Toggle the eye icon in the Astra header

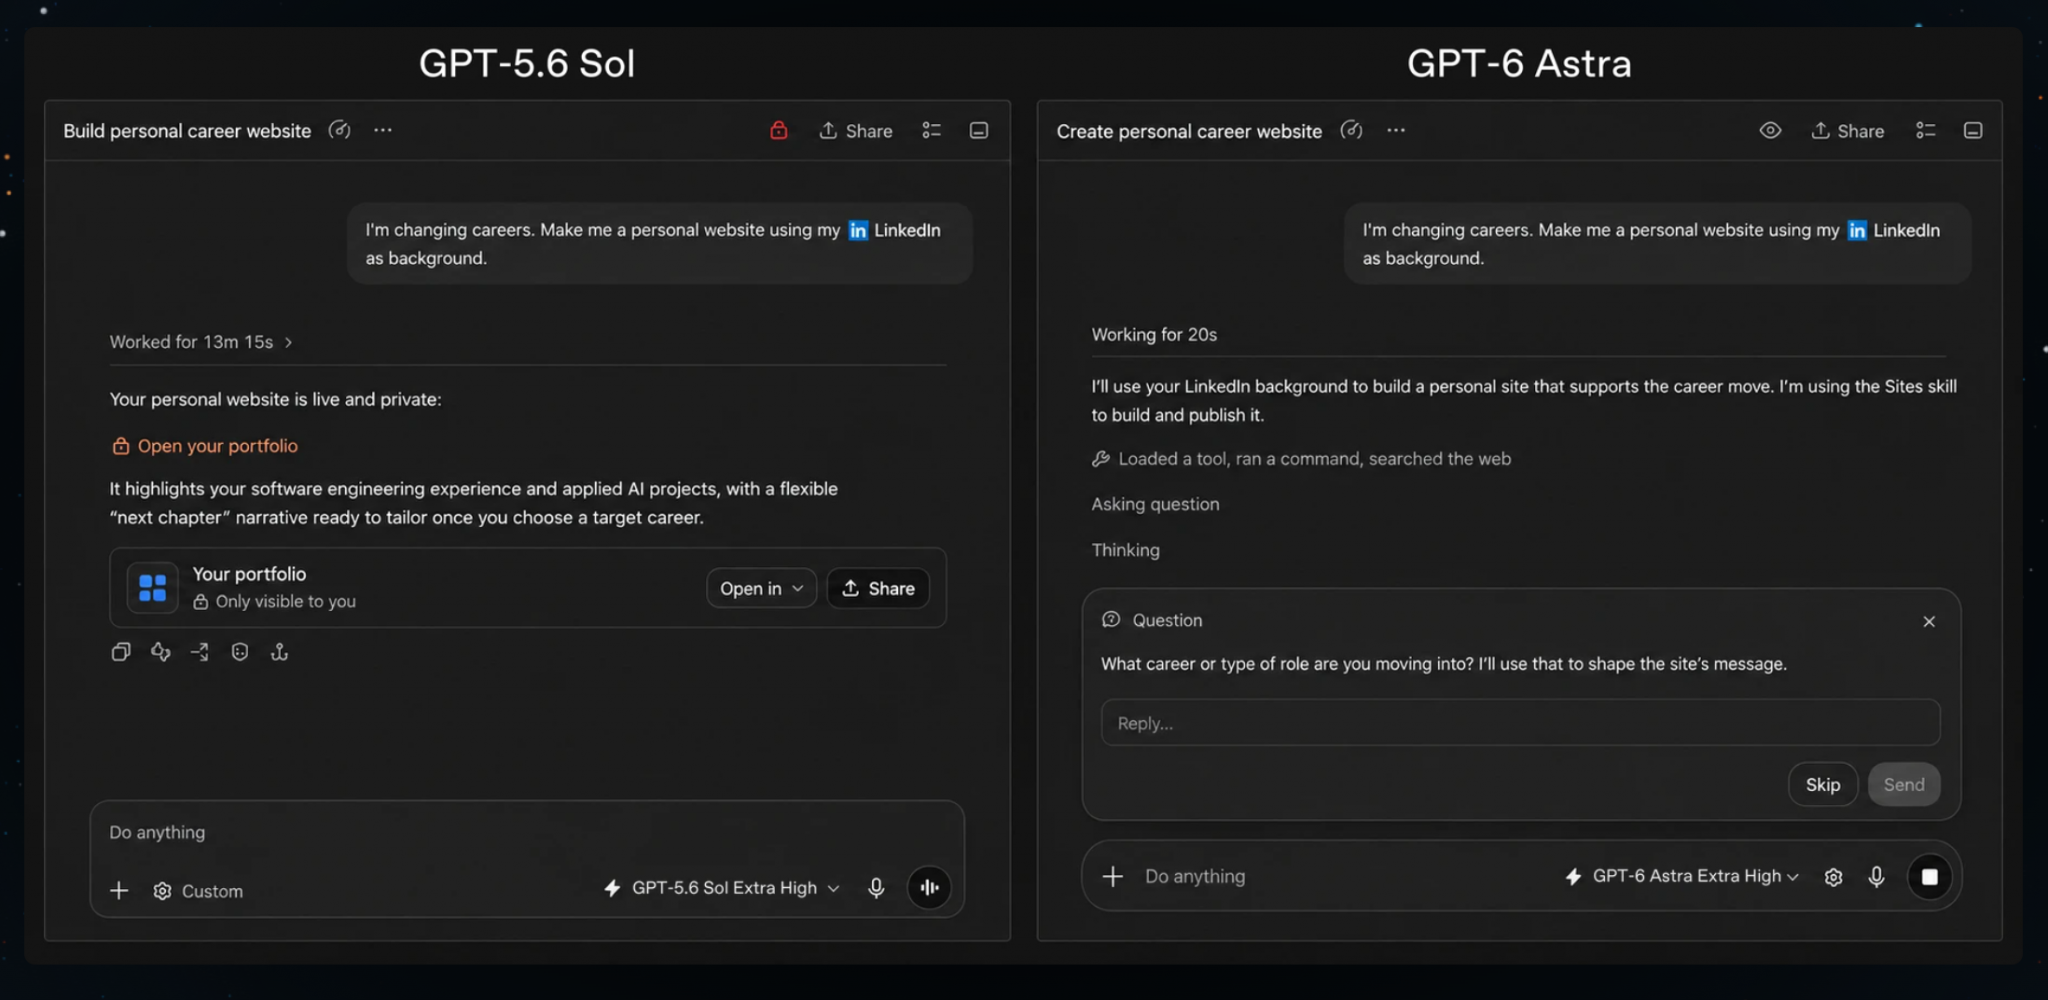(x=1770, y=130)
